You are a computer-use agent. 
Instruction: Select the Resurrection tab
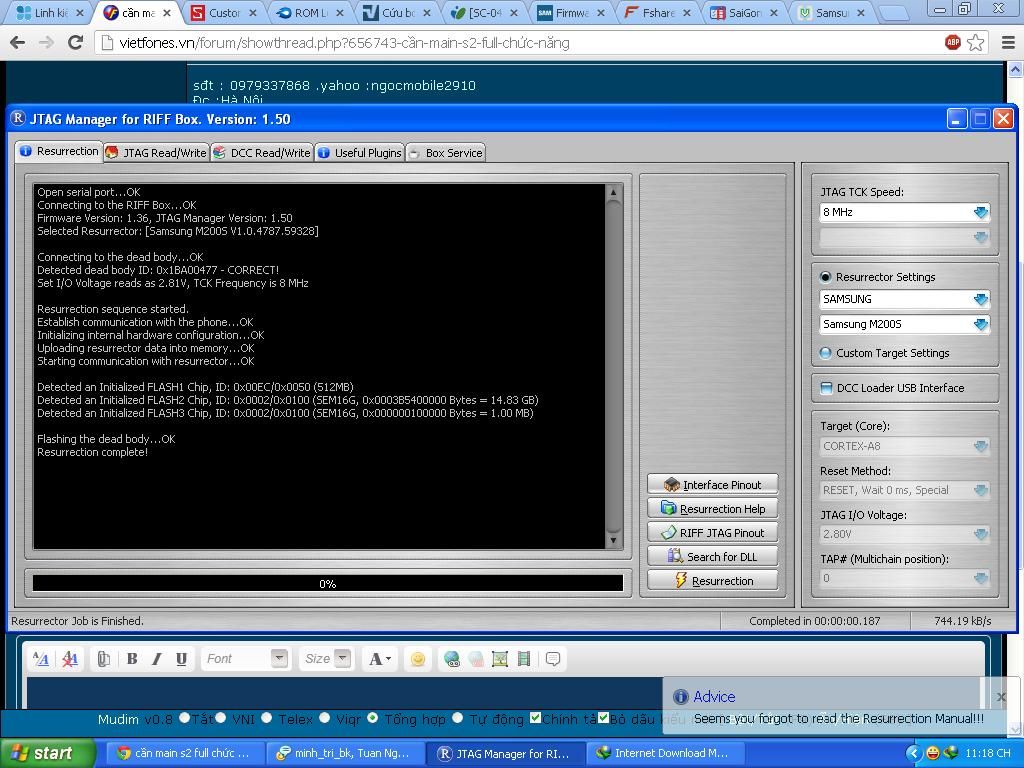[59, 152]
